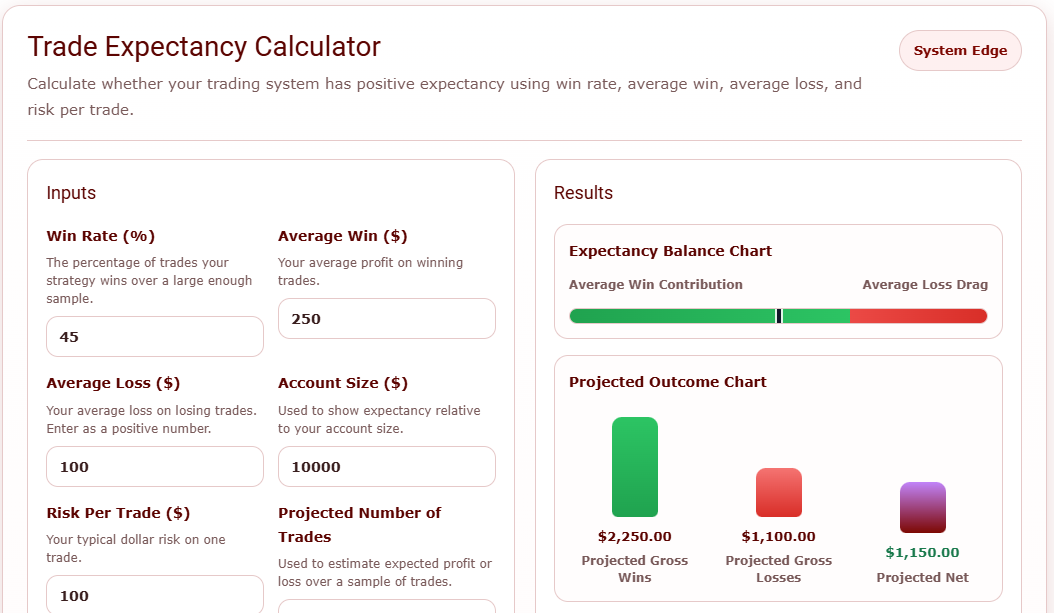Click the Win Rate (%) label
The width and height of the screenshot is (1054, 613).
tap(101, 236)
